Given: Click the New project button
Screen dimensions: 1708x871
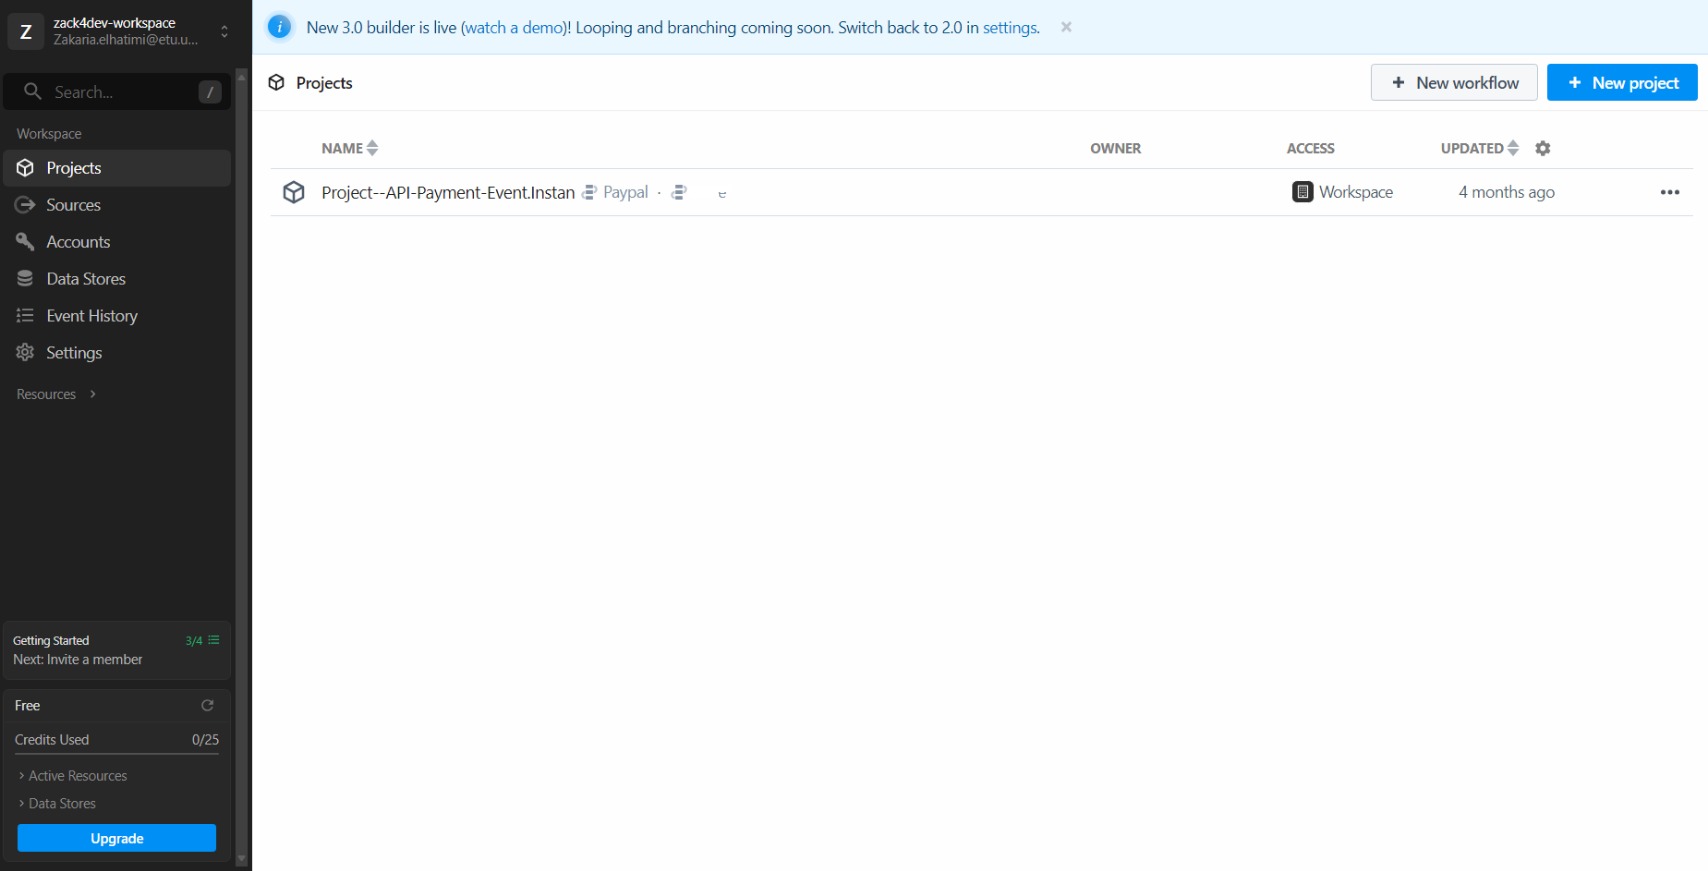Looking at the screenshot, I should click(1622, 83).
